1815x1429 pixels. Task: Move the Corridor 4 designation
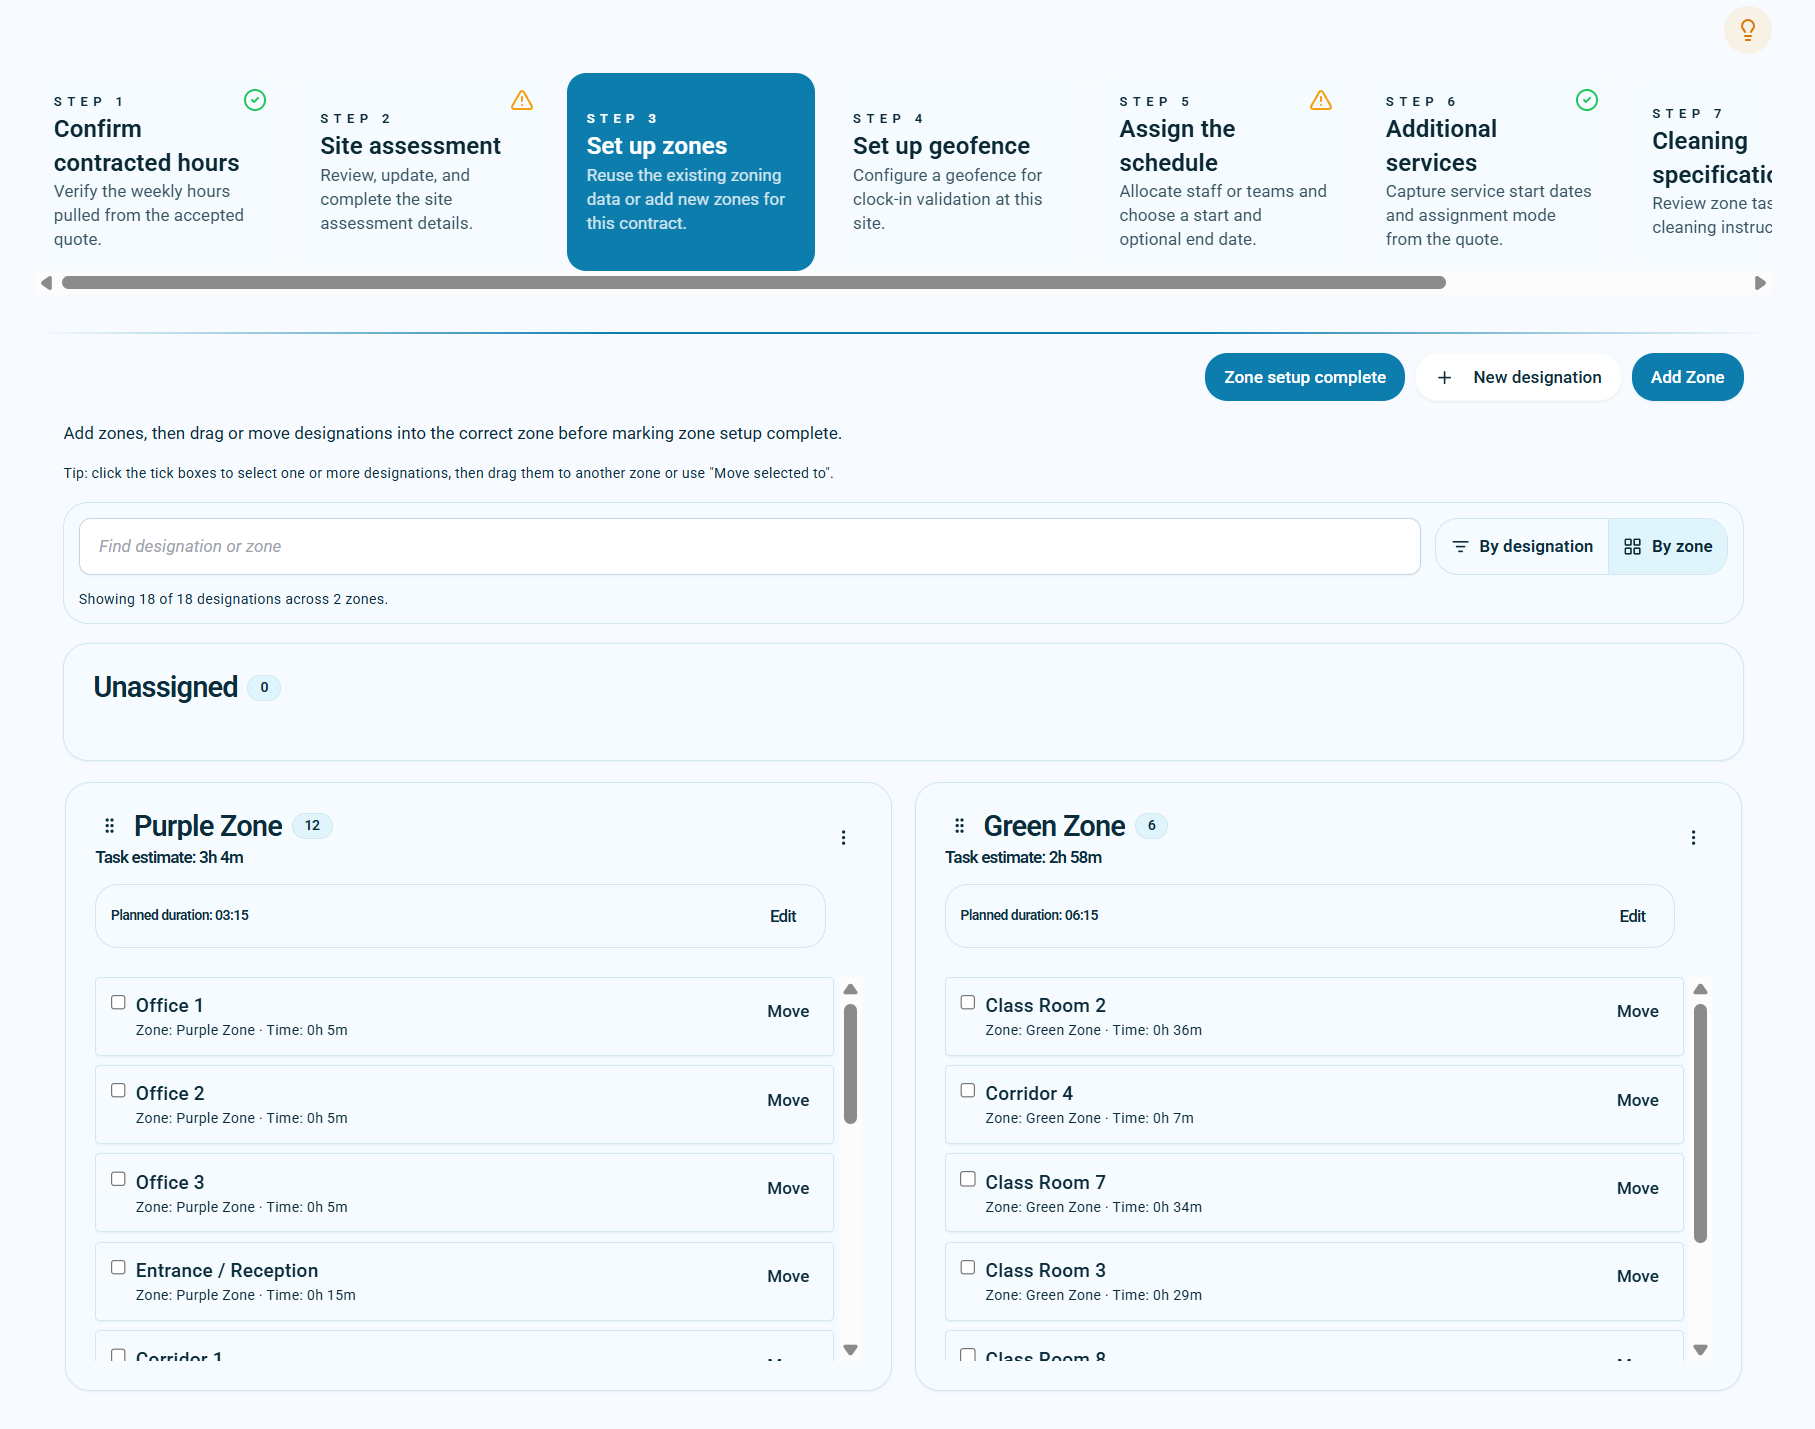coord(1638,1100)
